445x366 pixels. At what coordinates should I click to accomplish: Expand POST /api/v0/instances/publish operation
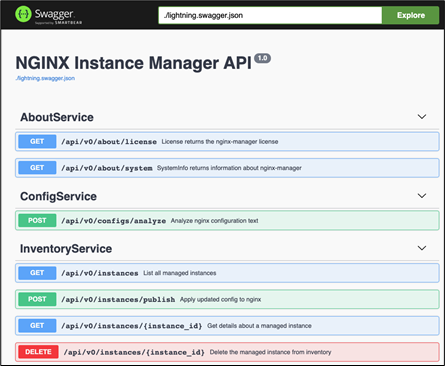coord(227,299)
